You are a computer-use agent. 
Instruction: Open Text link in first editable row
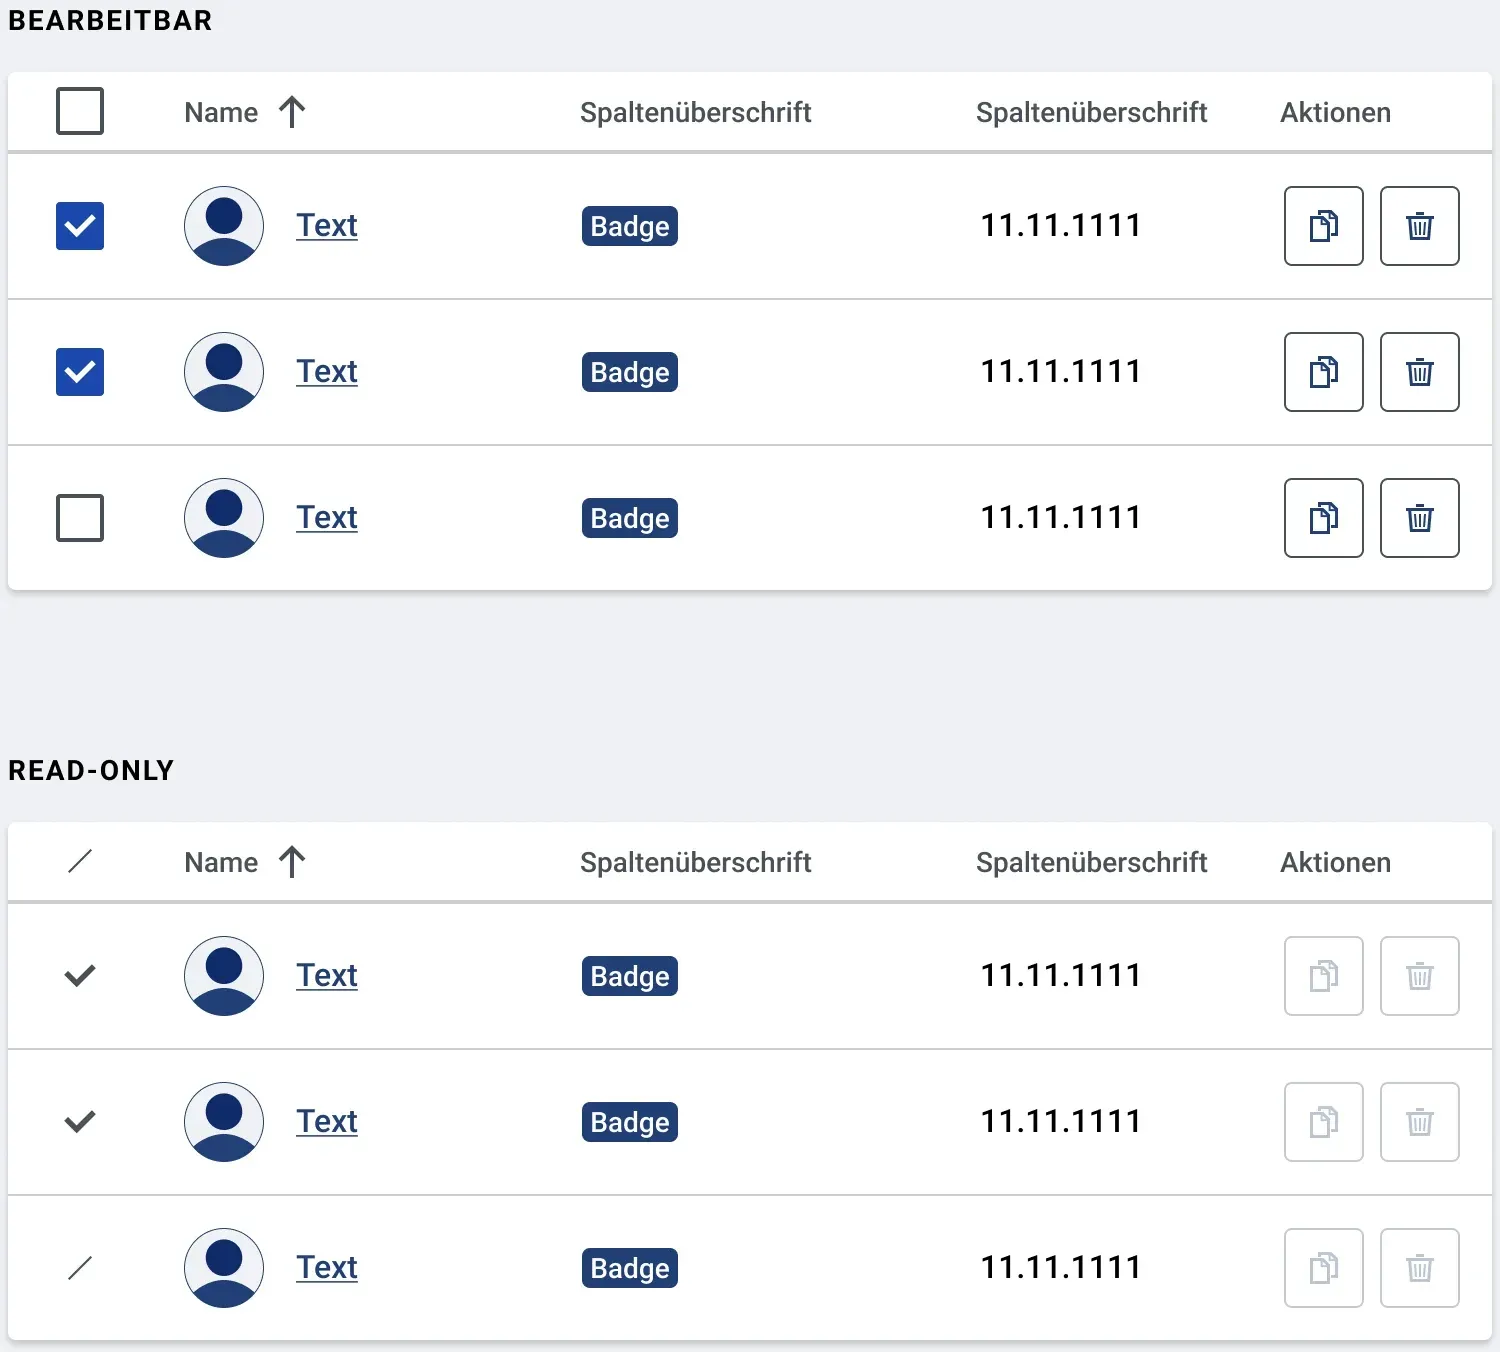(327, 226)
